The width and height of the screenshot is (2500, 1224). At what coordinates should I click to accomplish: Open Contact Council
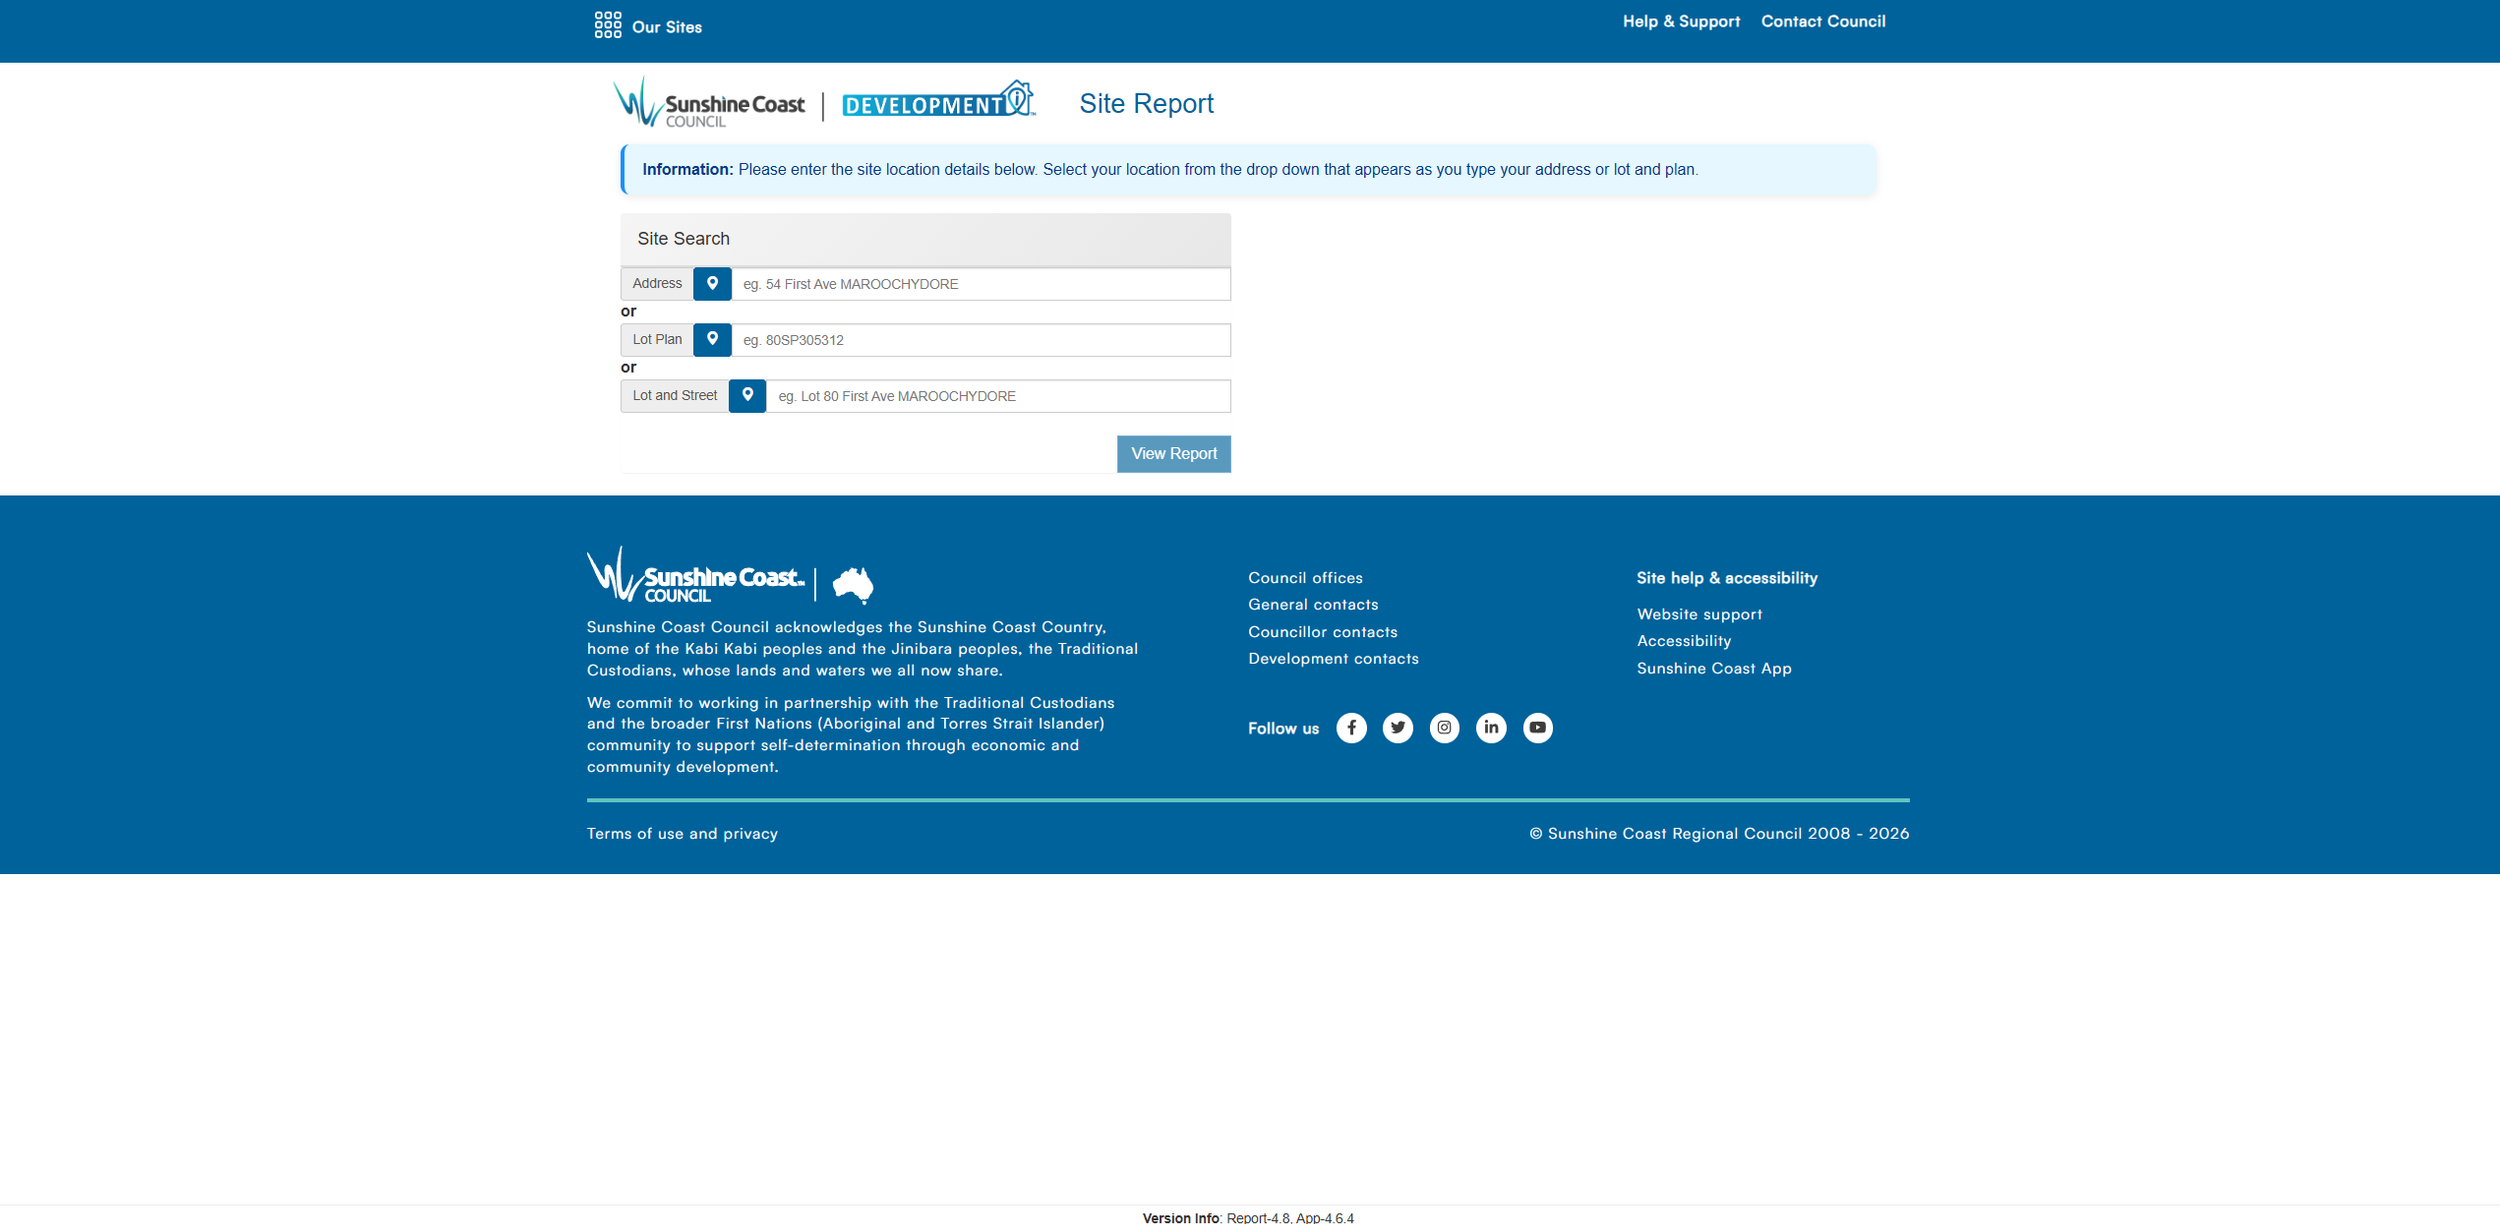pos(1823,21)
